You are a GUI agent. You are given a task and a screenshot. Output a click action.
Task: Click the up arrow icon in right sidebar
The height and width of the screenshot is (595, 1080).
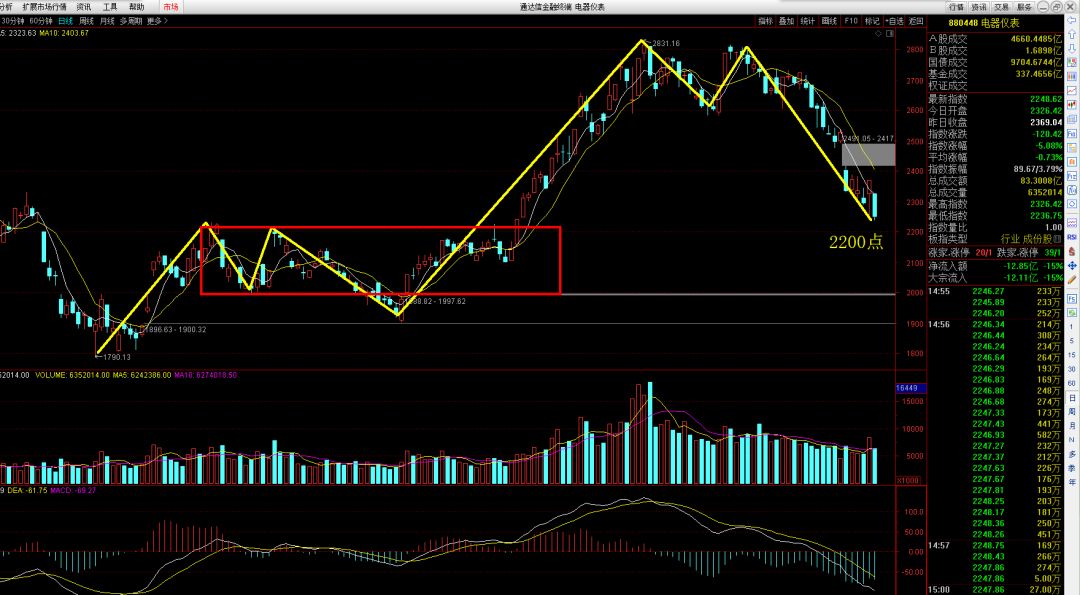coord(1072,34)
